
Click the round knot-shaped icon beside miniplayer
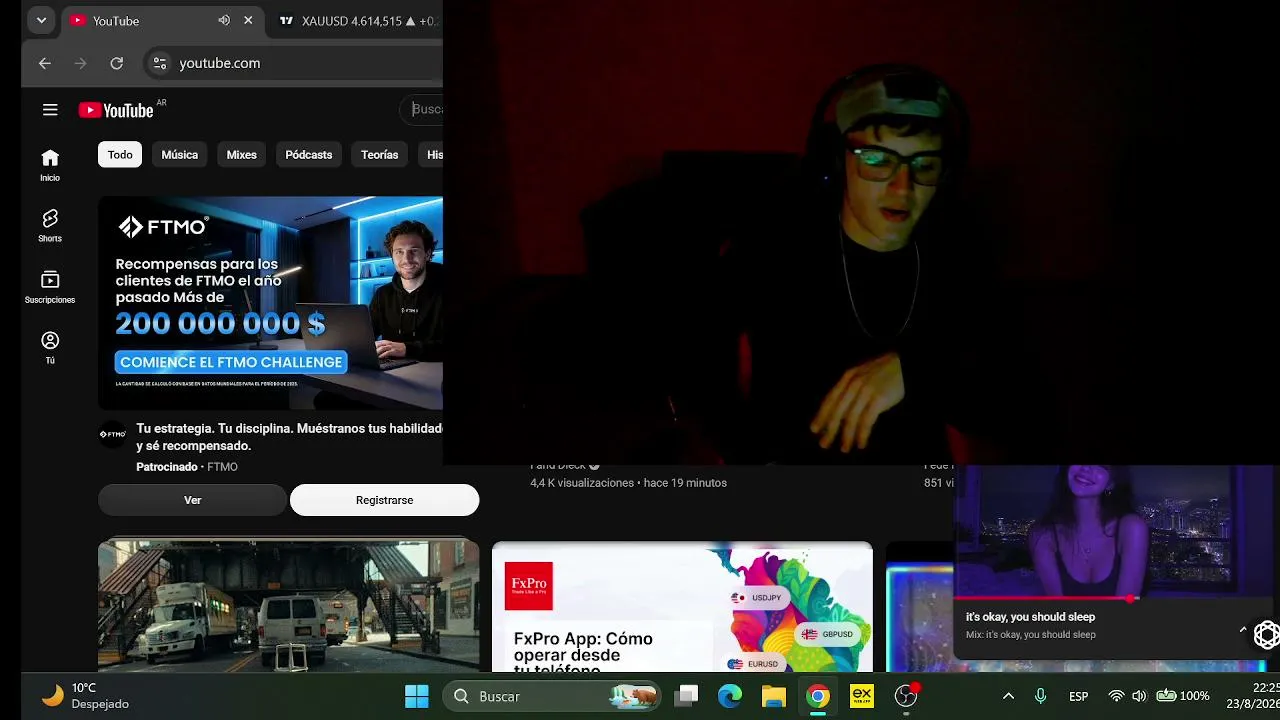1267,634
